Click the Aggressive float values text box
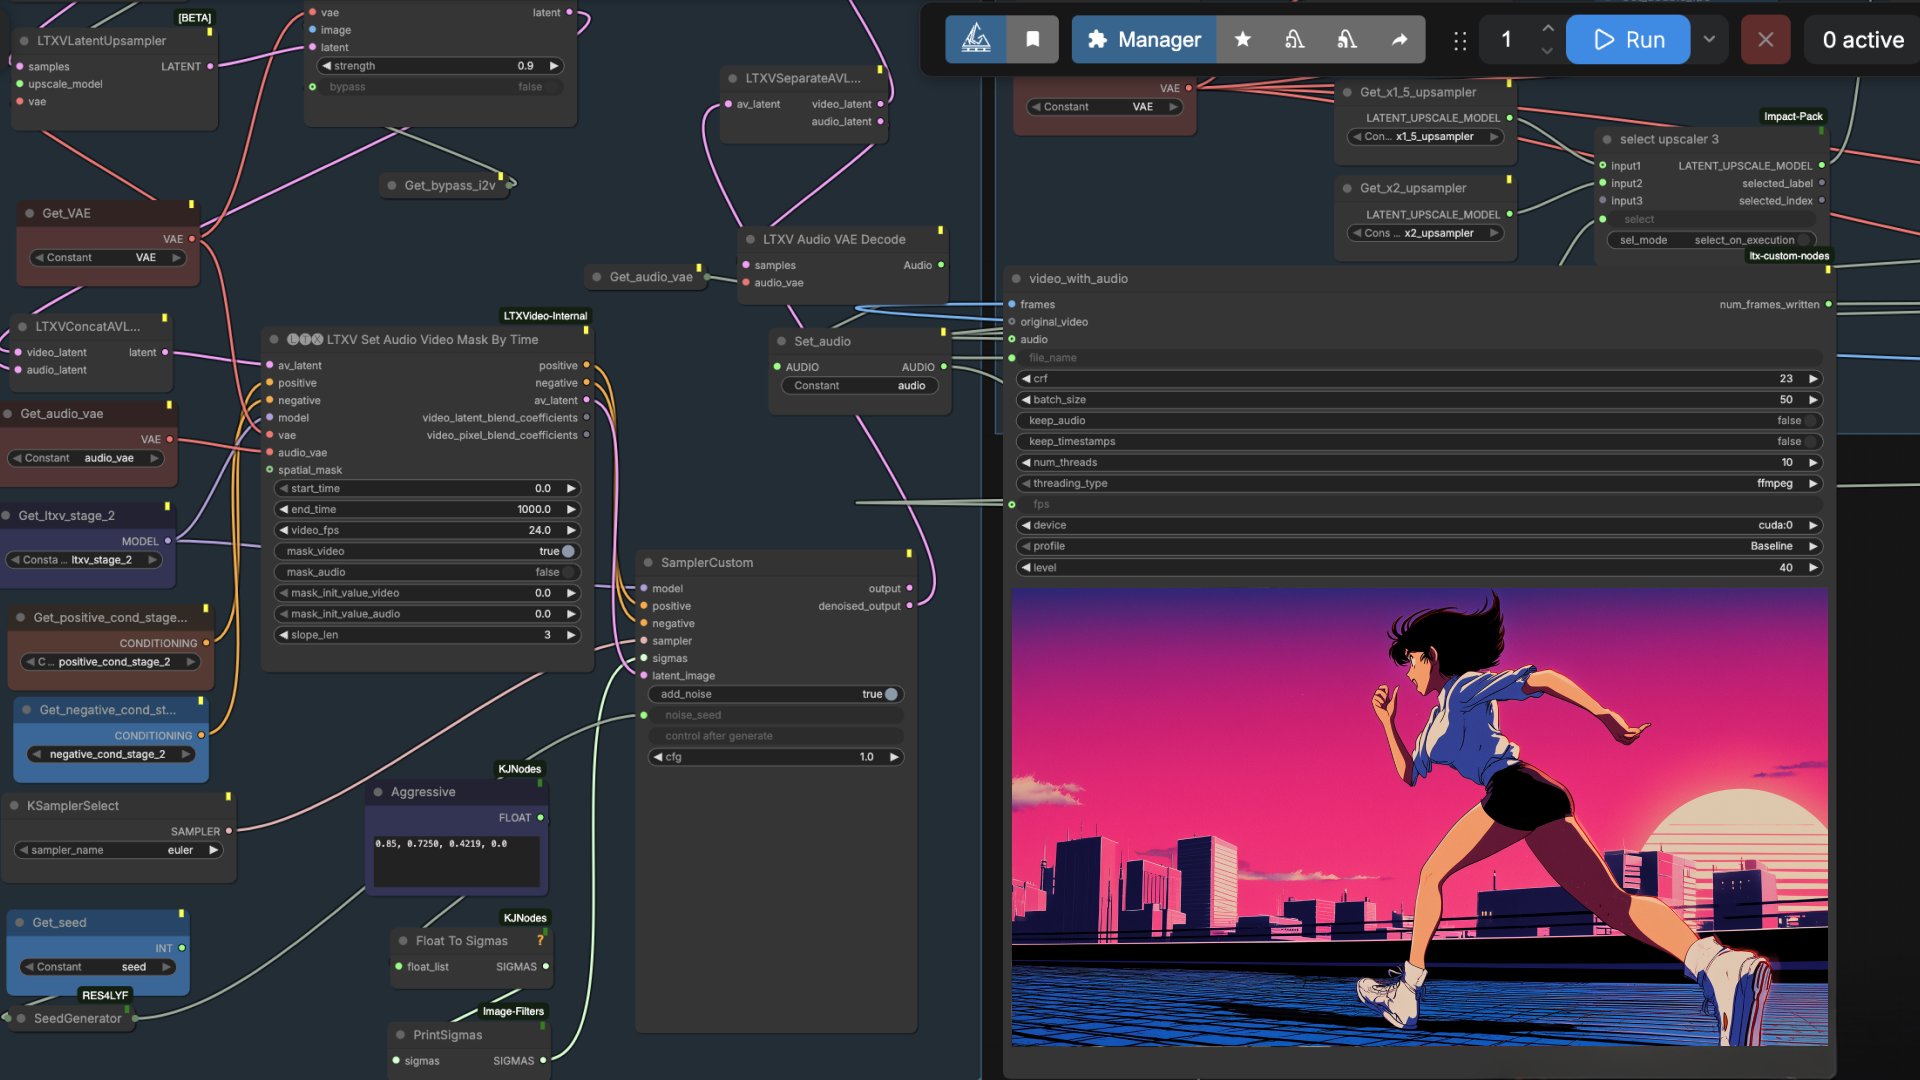 point(457,861)
